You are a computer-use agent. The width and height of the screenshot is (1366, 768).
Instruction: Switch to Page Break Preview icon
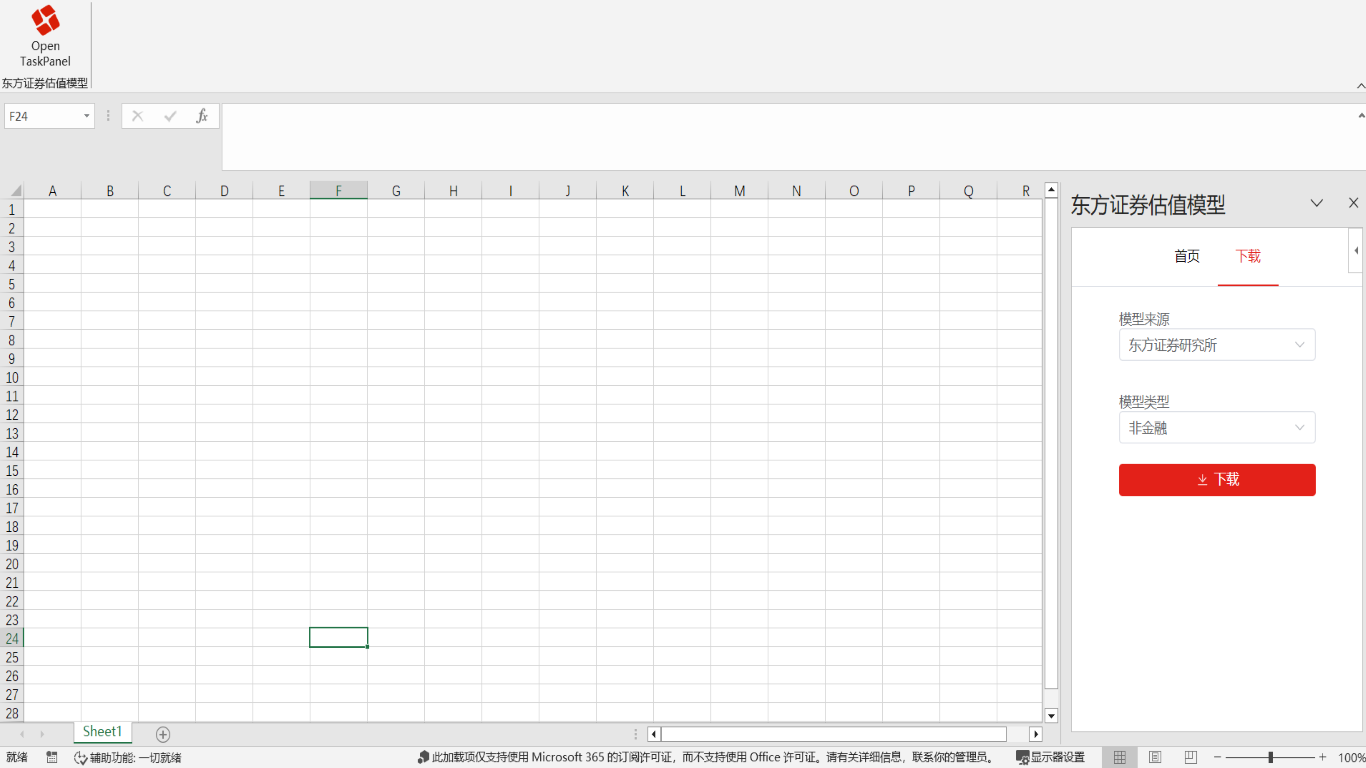(x=1190, y=758)
